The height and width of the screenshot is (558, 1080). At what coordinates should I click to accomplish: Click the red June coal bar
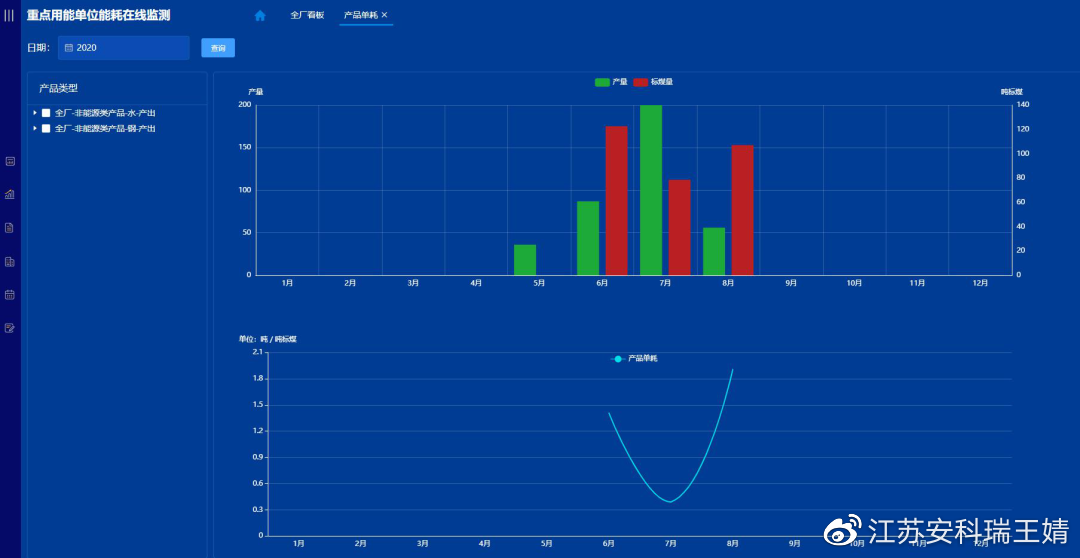pos(616,200)
